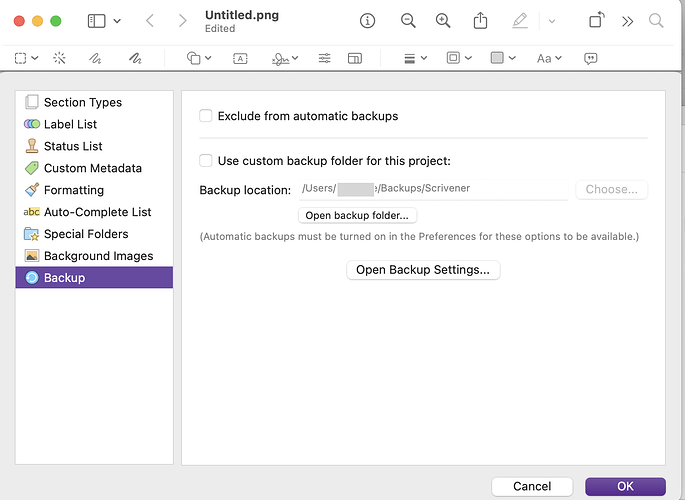685x500 pixels.
Task: Go to Custom Metadata settings pane
Action: coord(92,168)
